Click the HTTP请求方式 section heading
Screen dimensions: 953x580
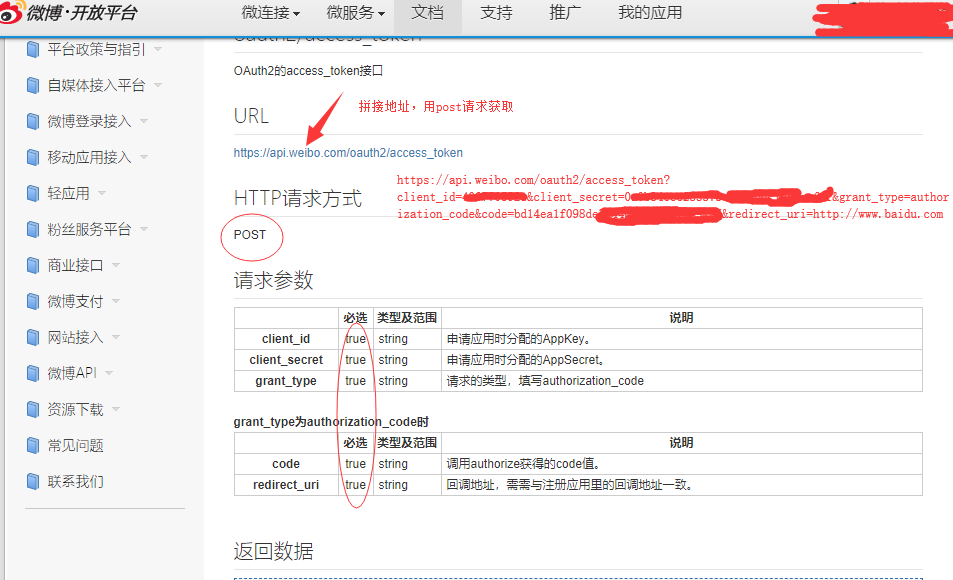(x=298, y=198)
